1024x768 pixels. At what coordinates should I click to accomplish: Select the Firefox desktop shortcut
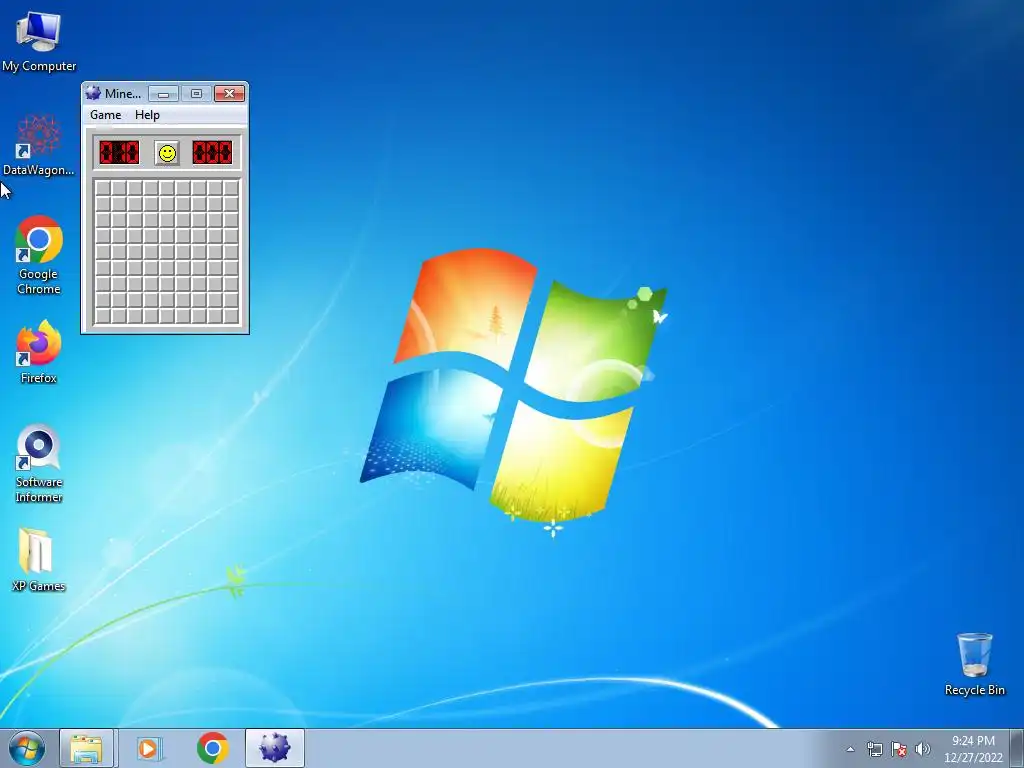coord(39,352)
